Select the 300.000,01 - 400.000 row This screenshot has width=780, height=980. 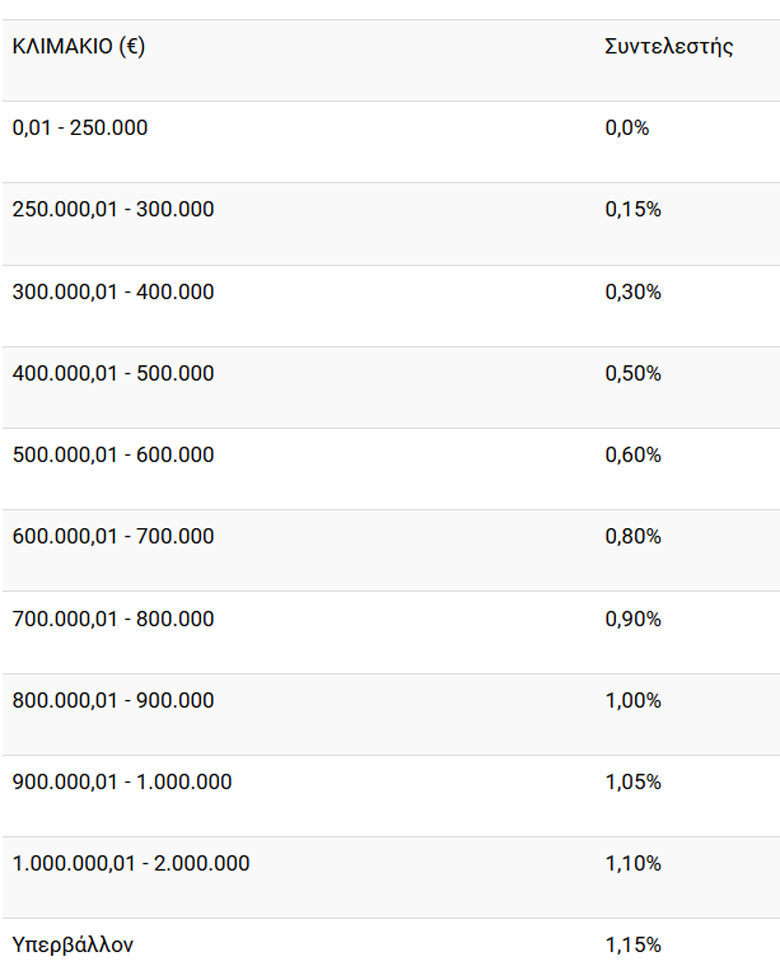(x=391, y=306)
